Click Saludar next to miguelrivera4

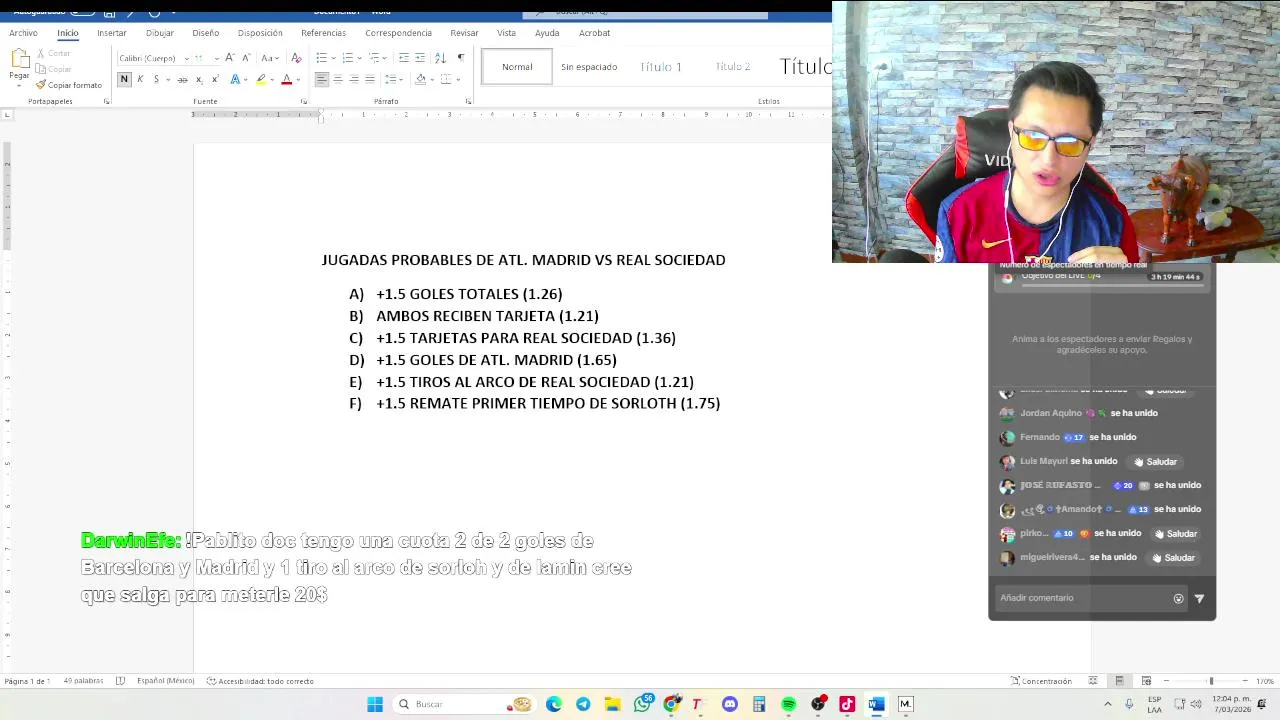coord(1173,558)
